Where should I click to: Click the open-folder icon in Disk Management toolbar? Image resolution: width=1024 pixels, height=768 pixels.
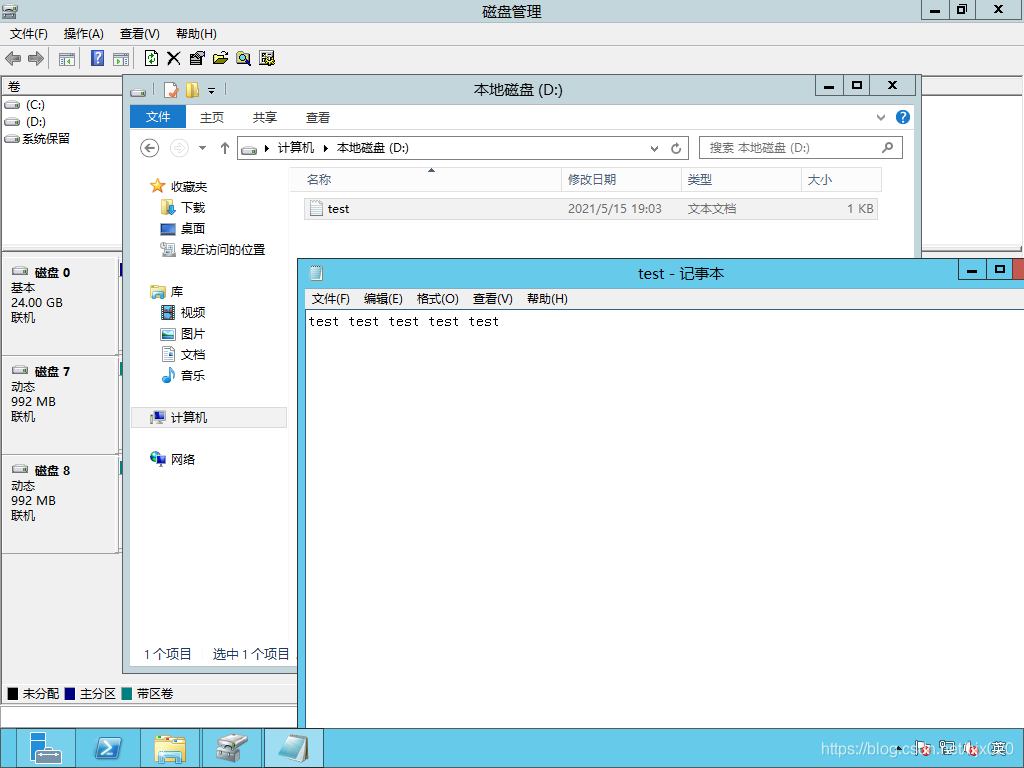point(220,59)
